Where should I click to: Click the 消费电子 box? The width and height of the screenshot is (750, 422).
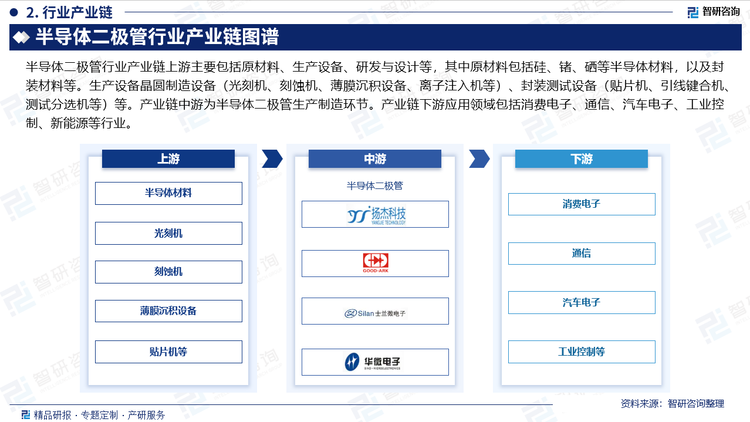pos(582,204)
